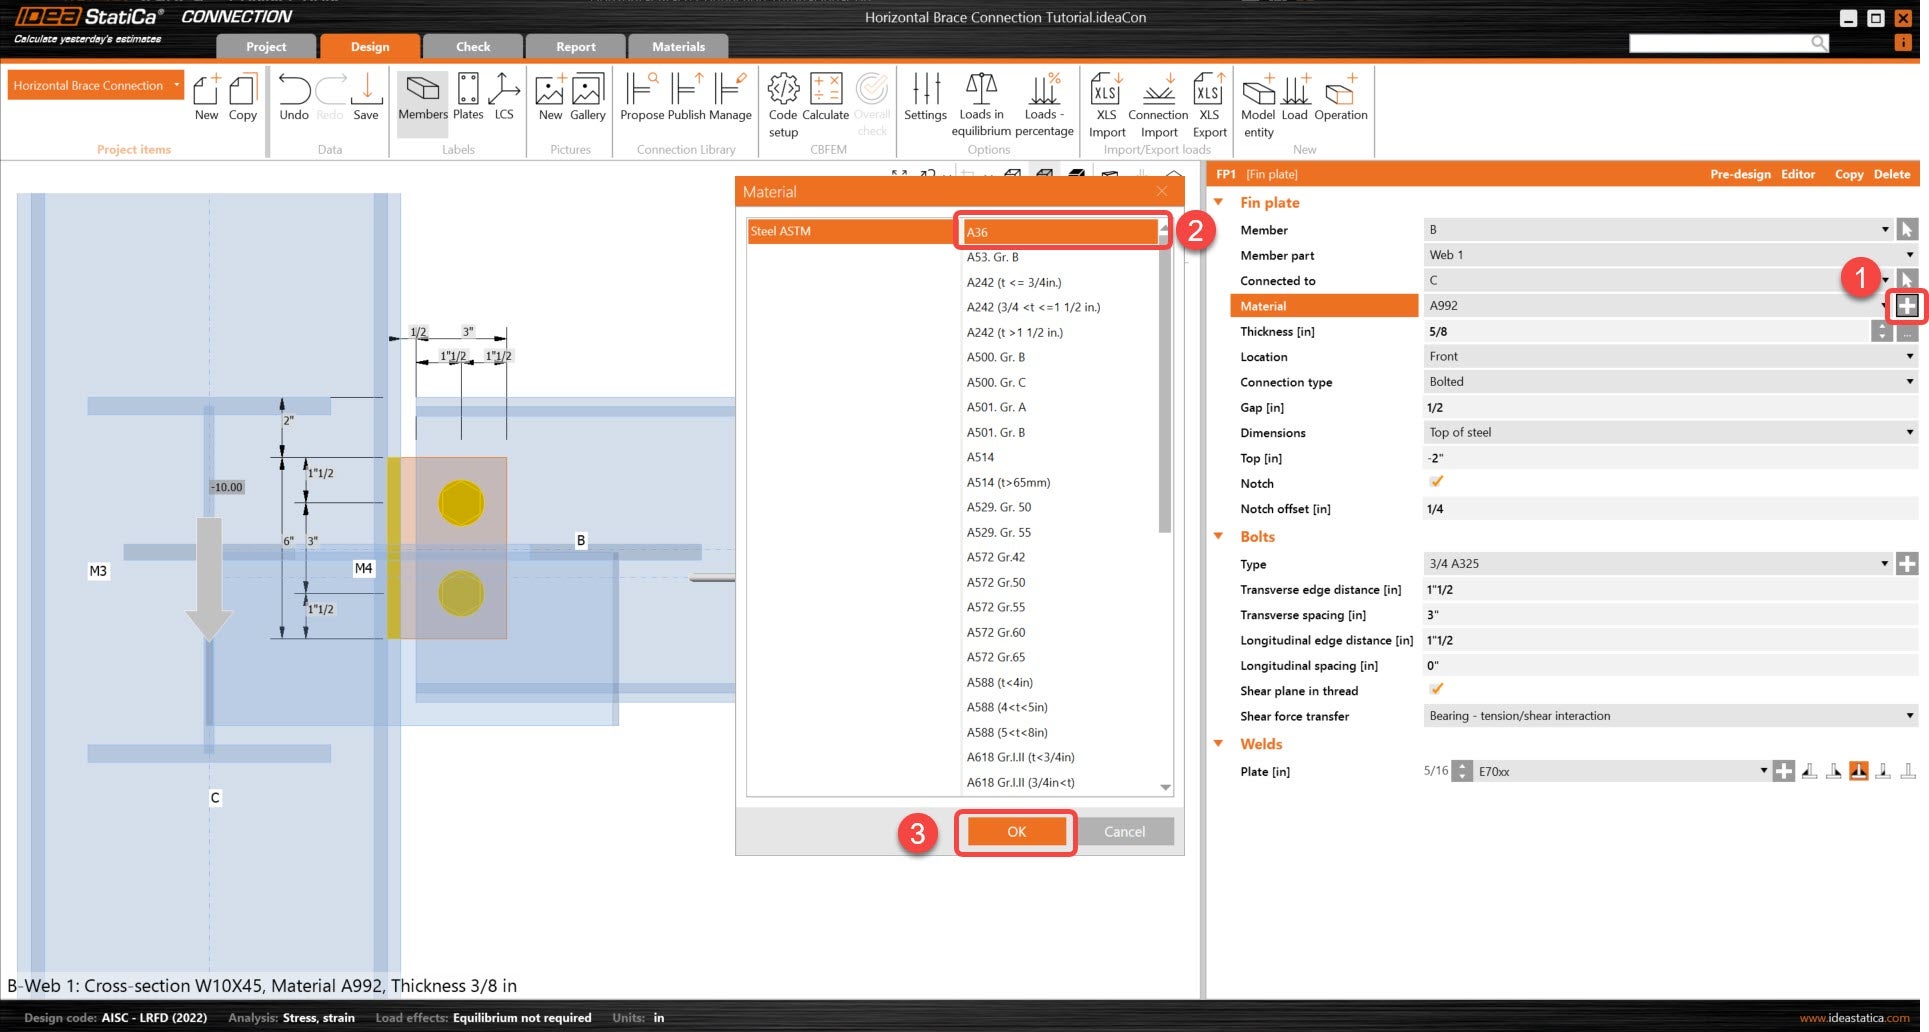Click OK in the Material dialog

point(1016,832)
